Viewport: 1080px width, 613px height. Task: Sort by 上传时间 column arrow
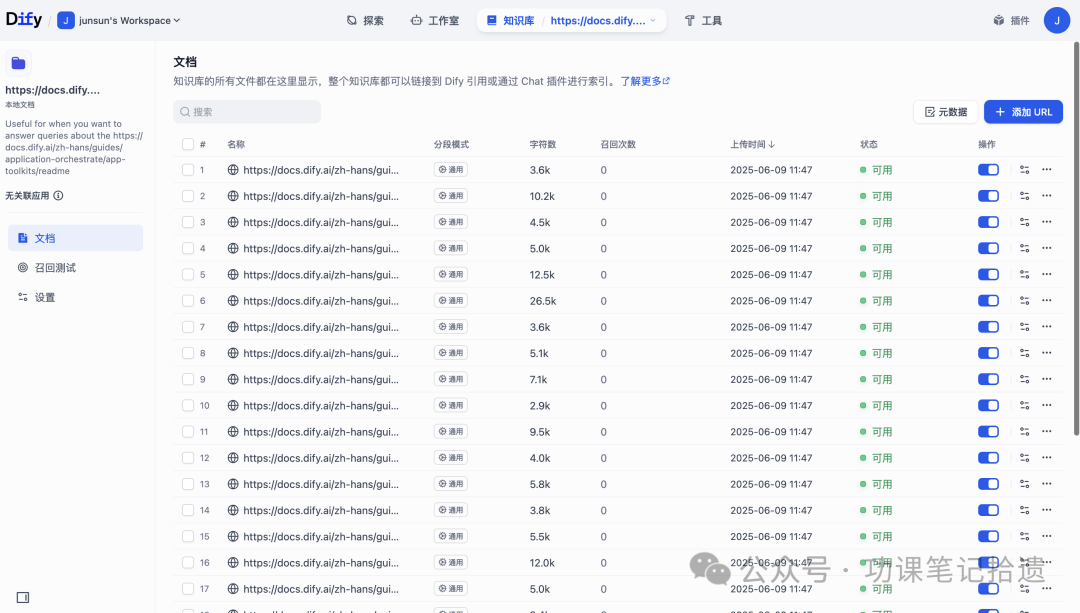click(x=771, y=144)
